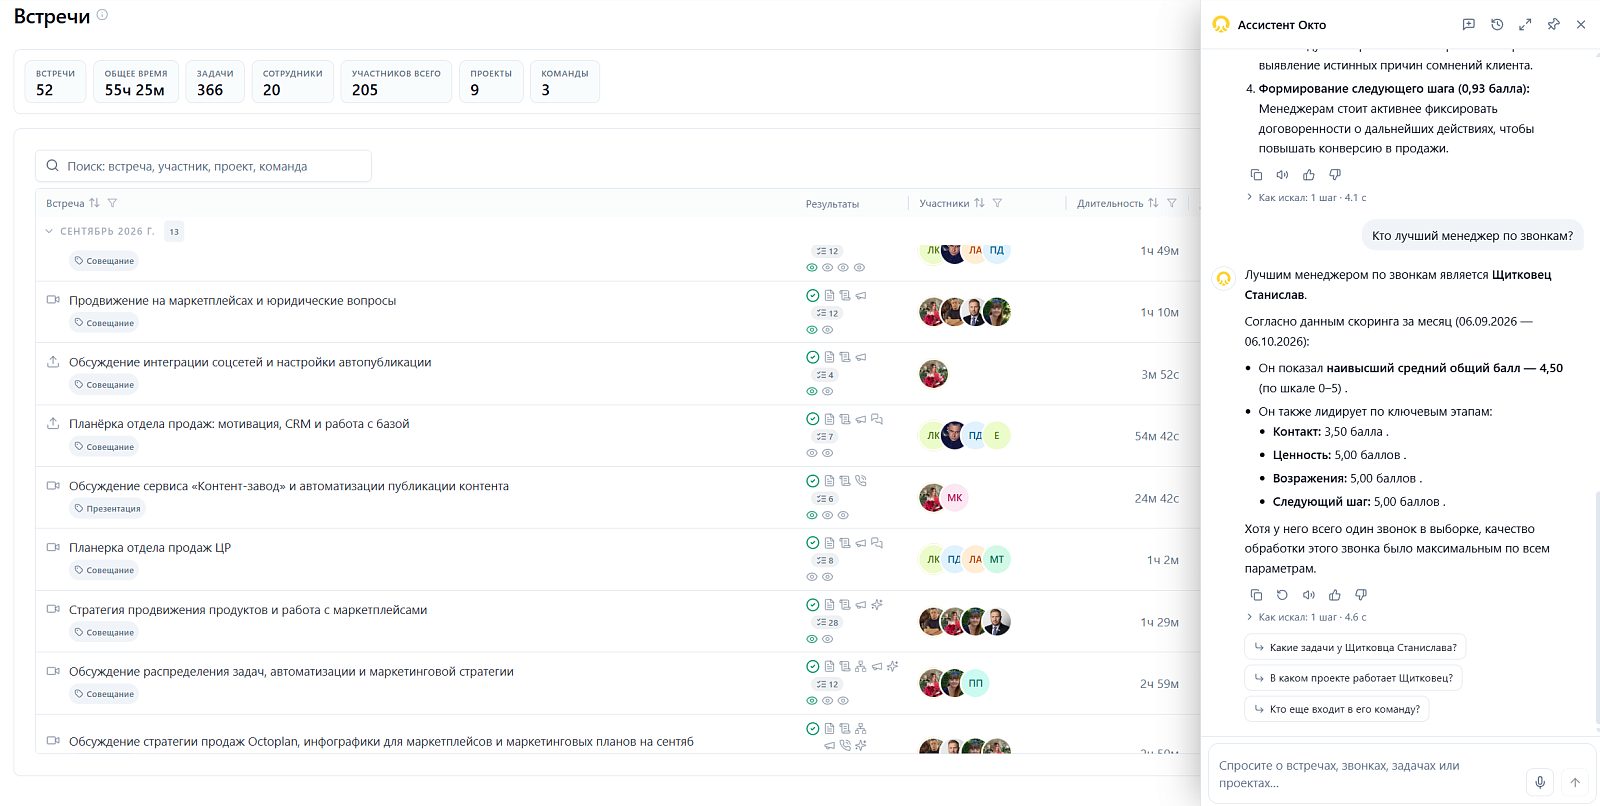Open the assistant chat history
Screen dimensions: 1600x806
(x=1497, y=25)
